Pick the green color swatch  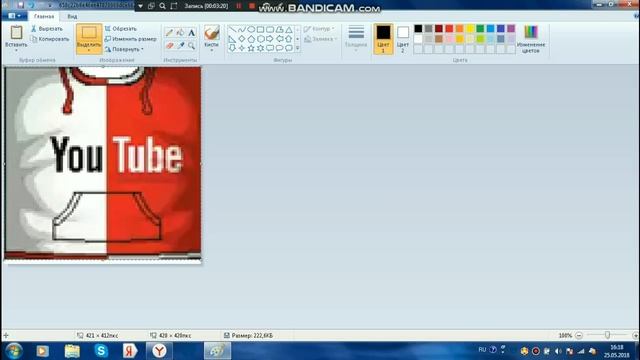click(x=480, y=28)
